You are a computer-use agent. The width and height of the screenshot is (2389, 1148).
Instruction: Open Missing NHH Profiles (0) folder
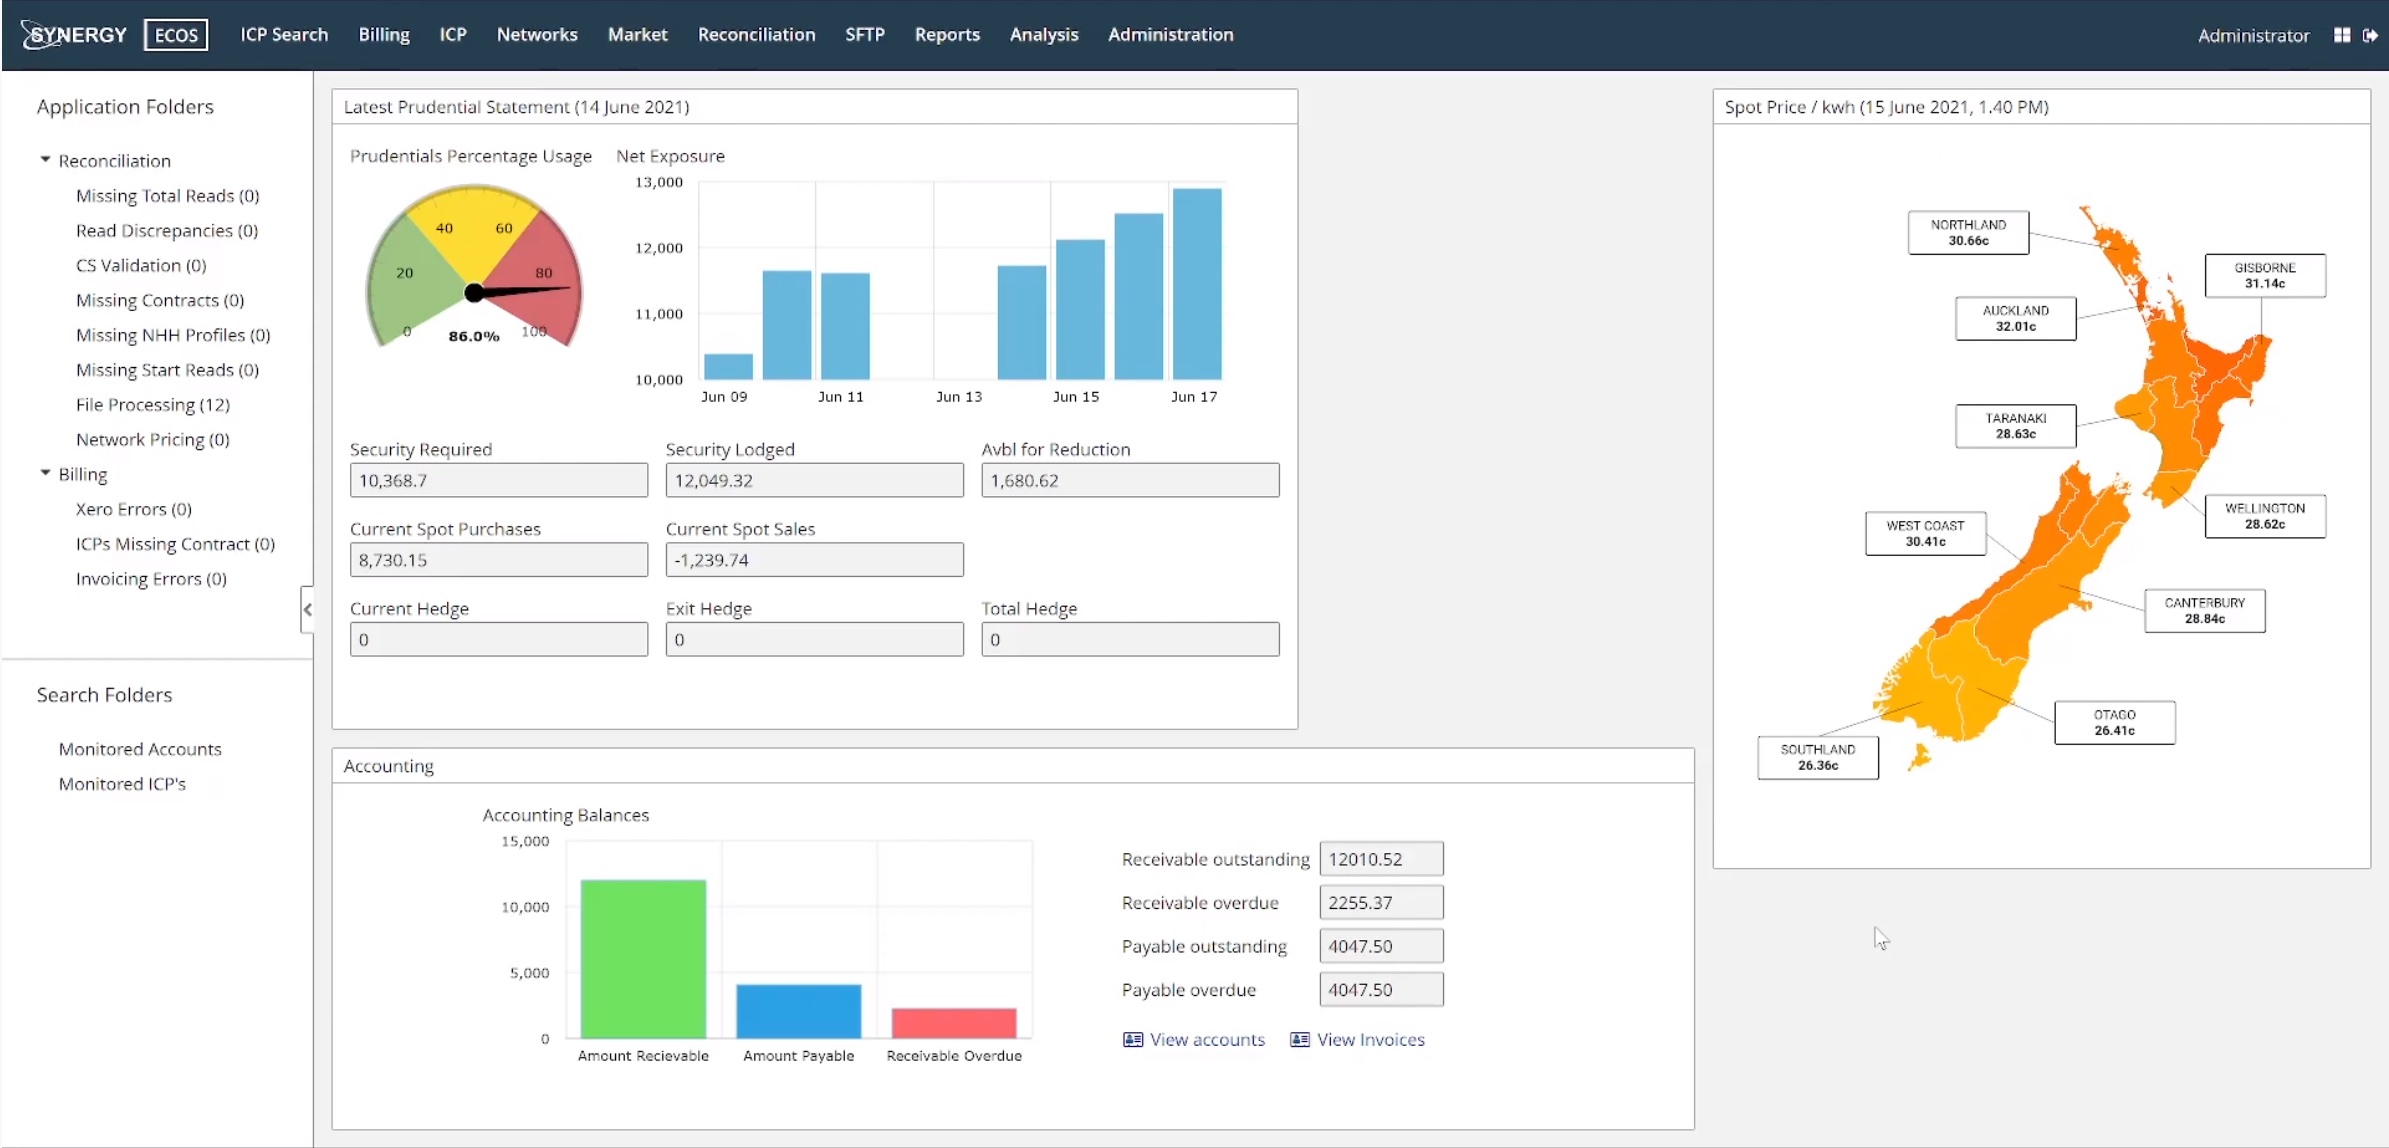(173, 335)
